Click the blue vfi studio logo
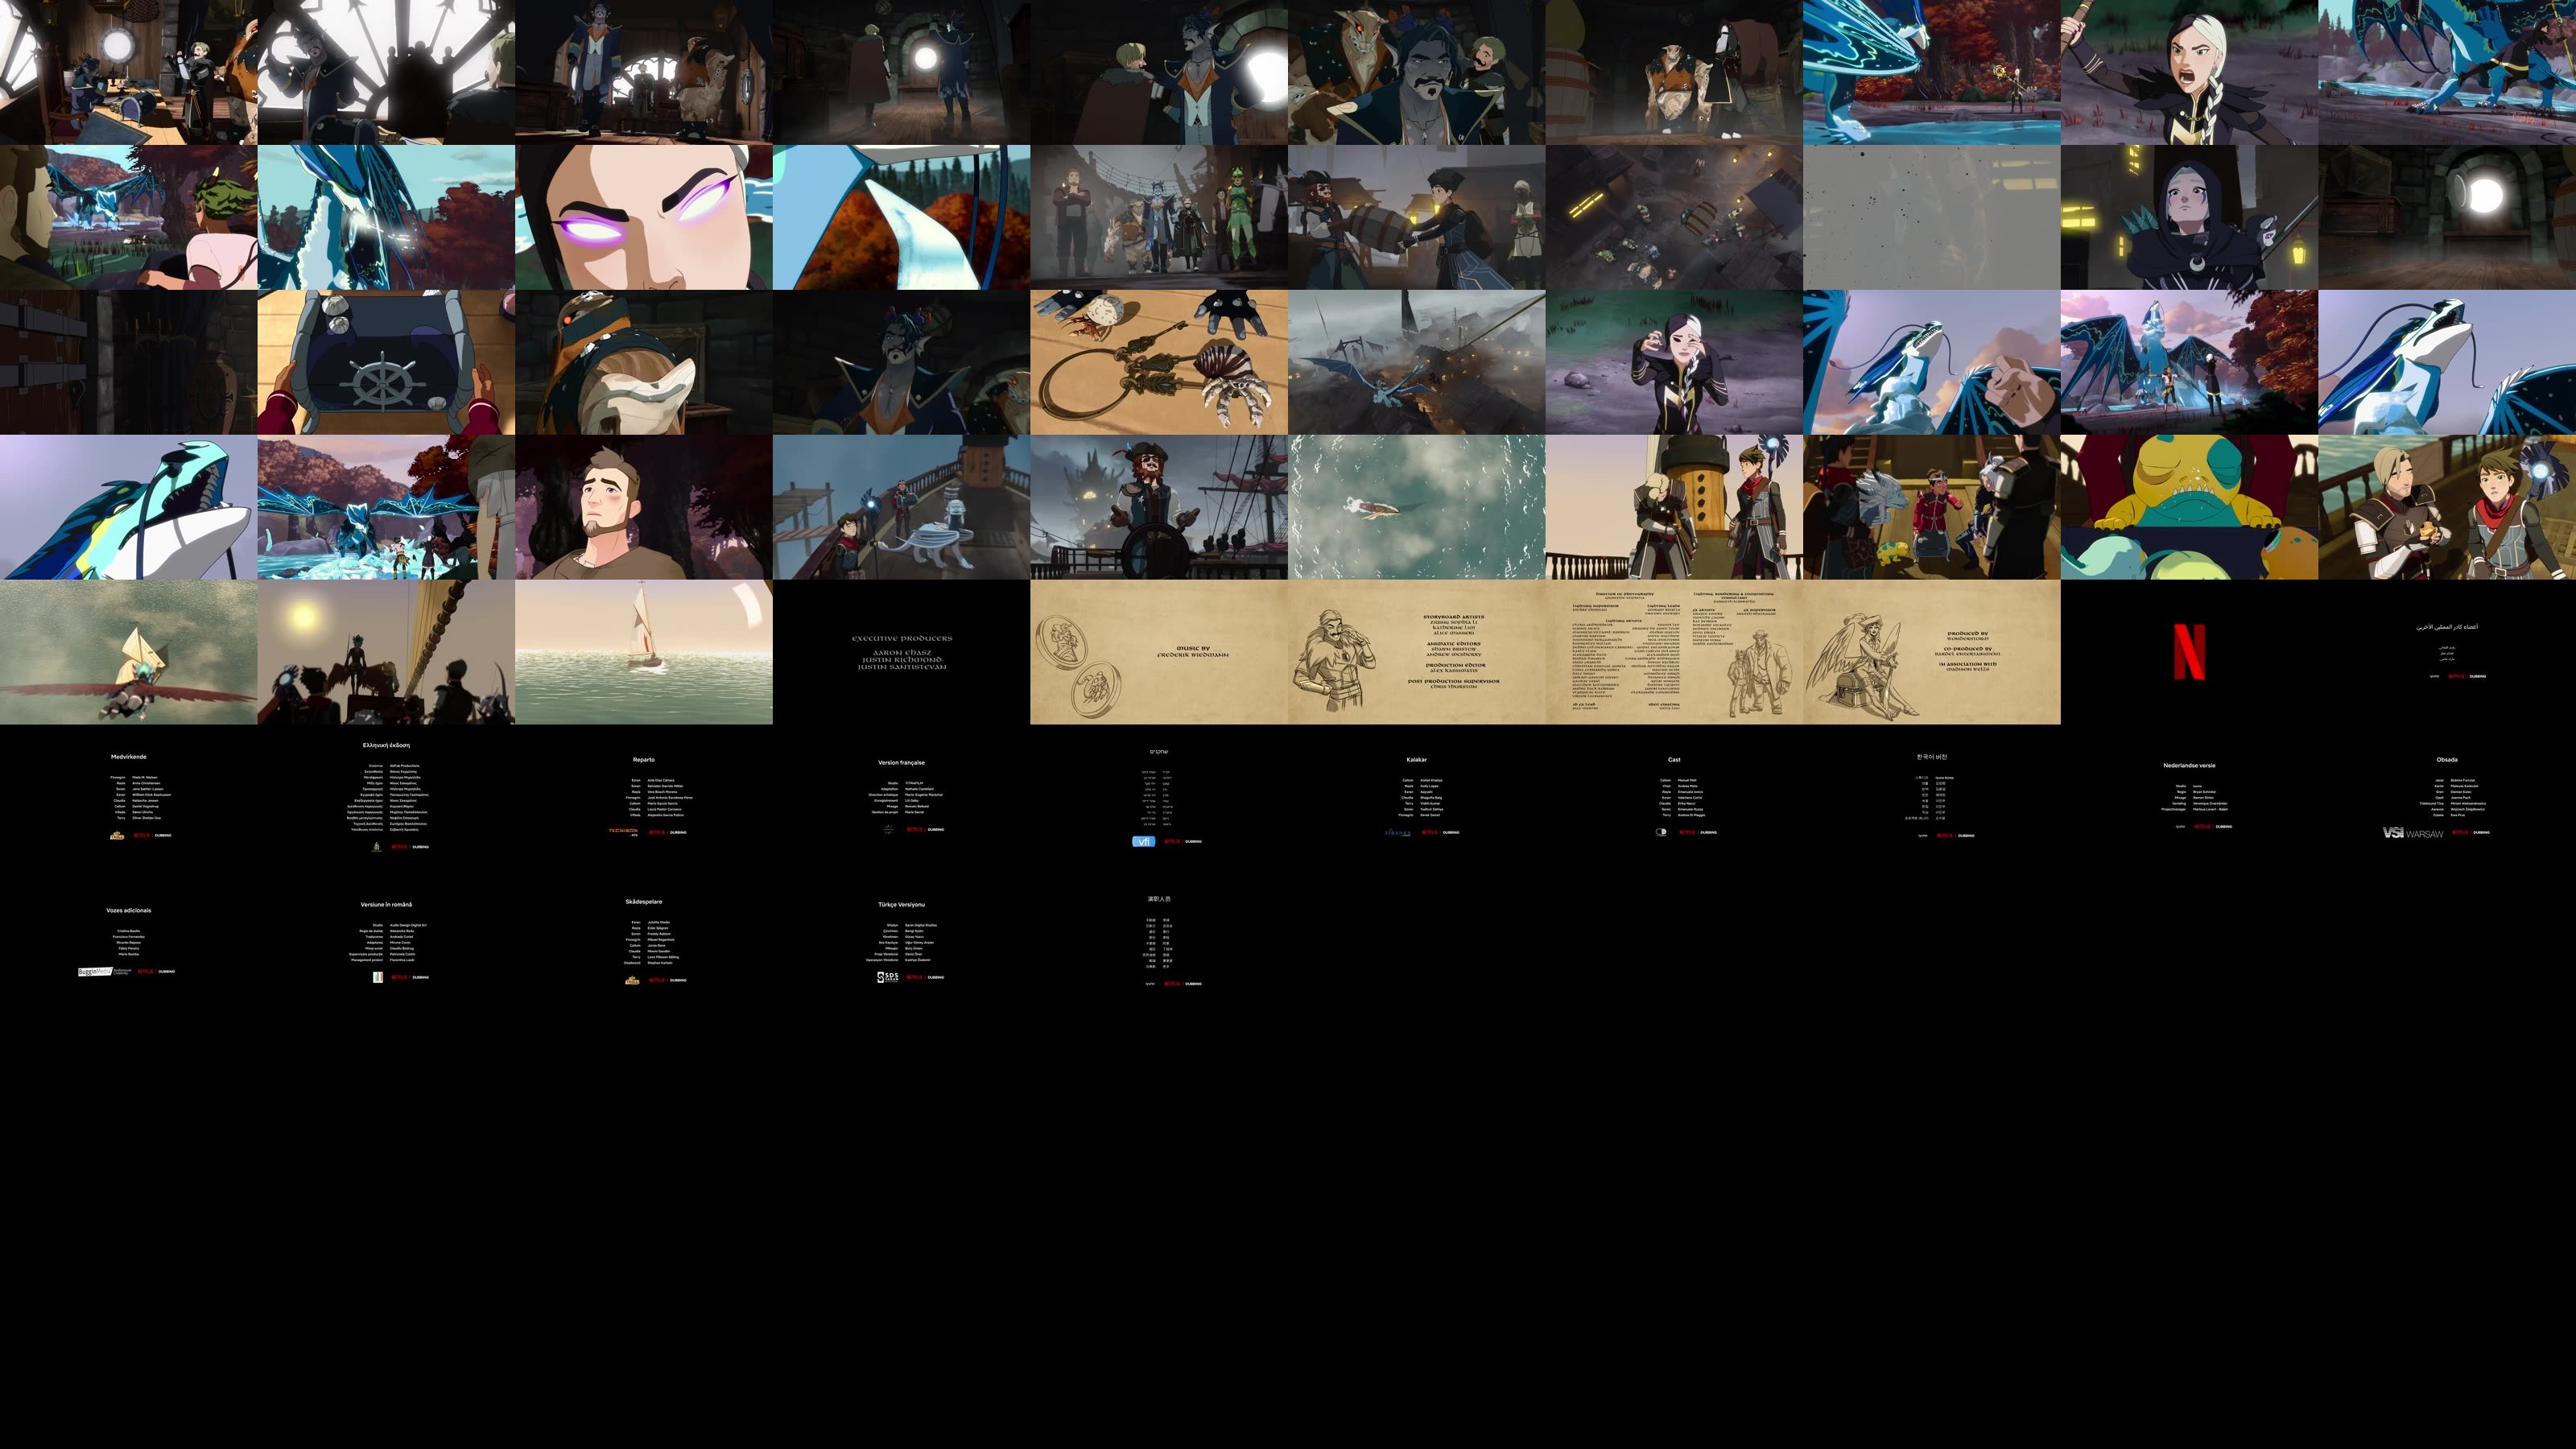This screenshot has width=2576, height=1449. tap(1143, 841)
